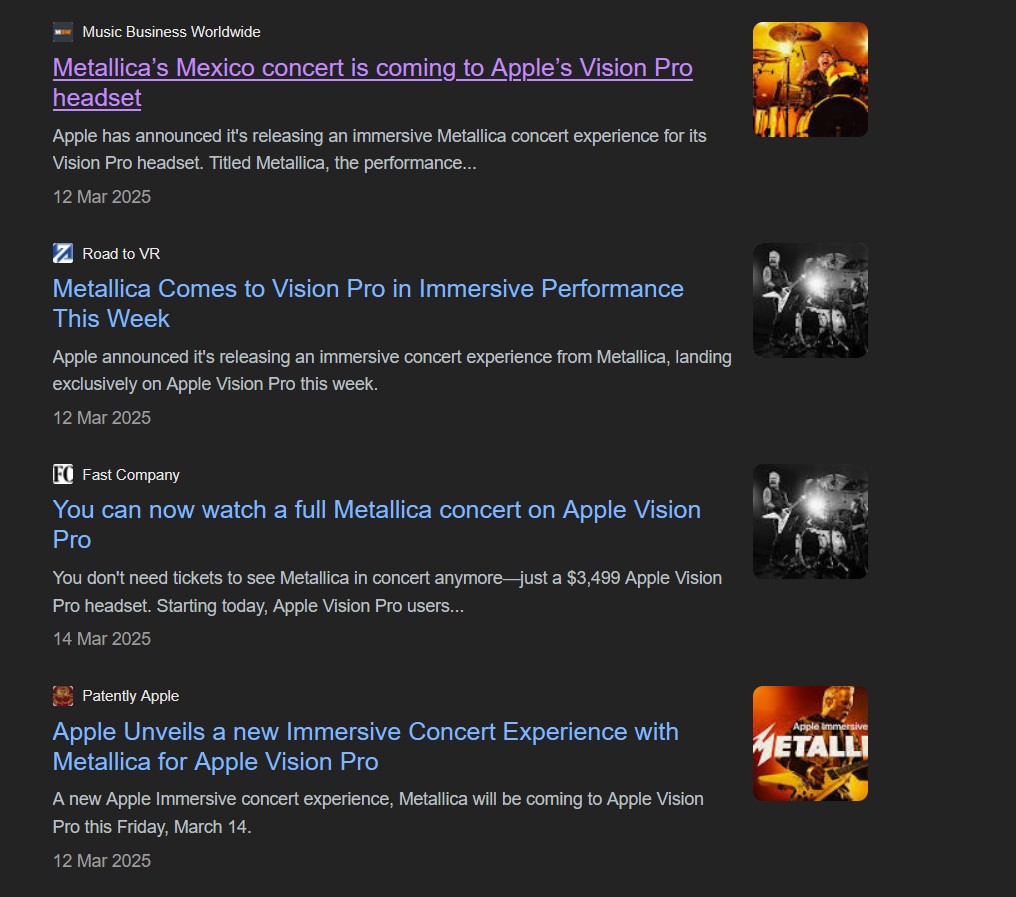Click the Road to VR source name
The image size is (1016, 897).
[x=121, y=253]
